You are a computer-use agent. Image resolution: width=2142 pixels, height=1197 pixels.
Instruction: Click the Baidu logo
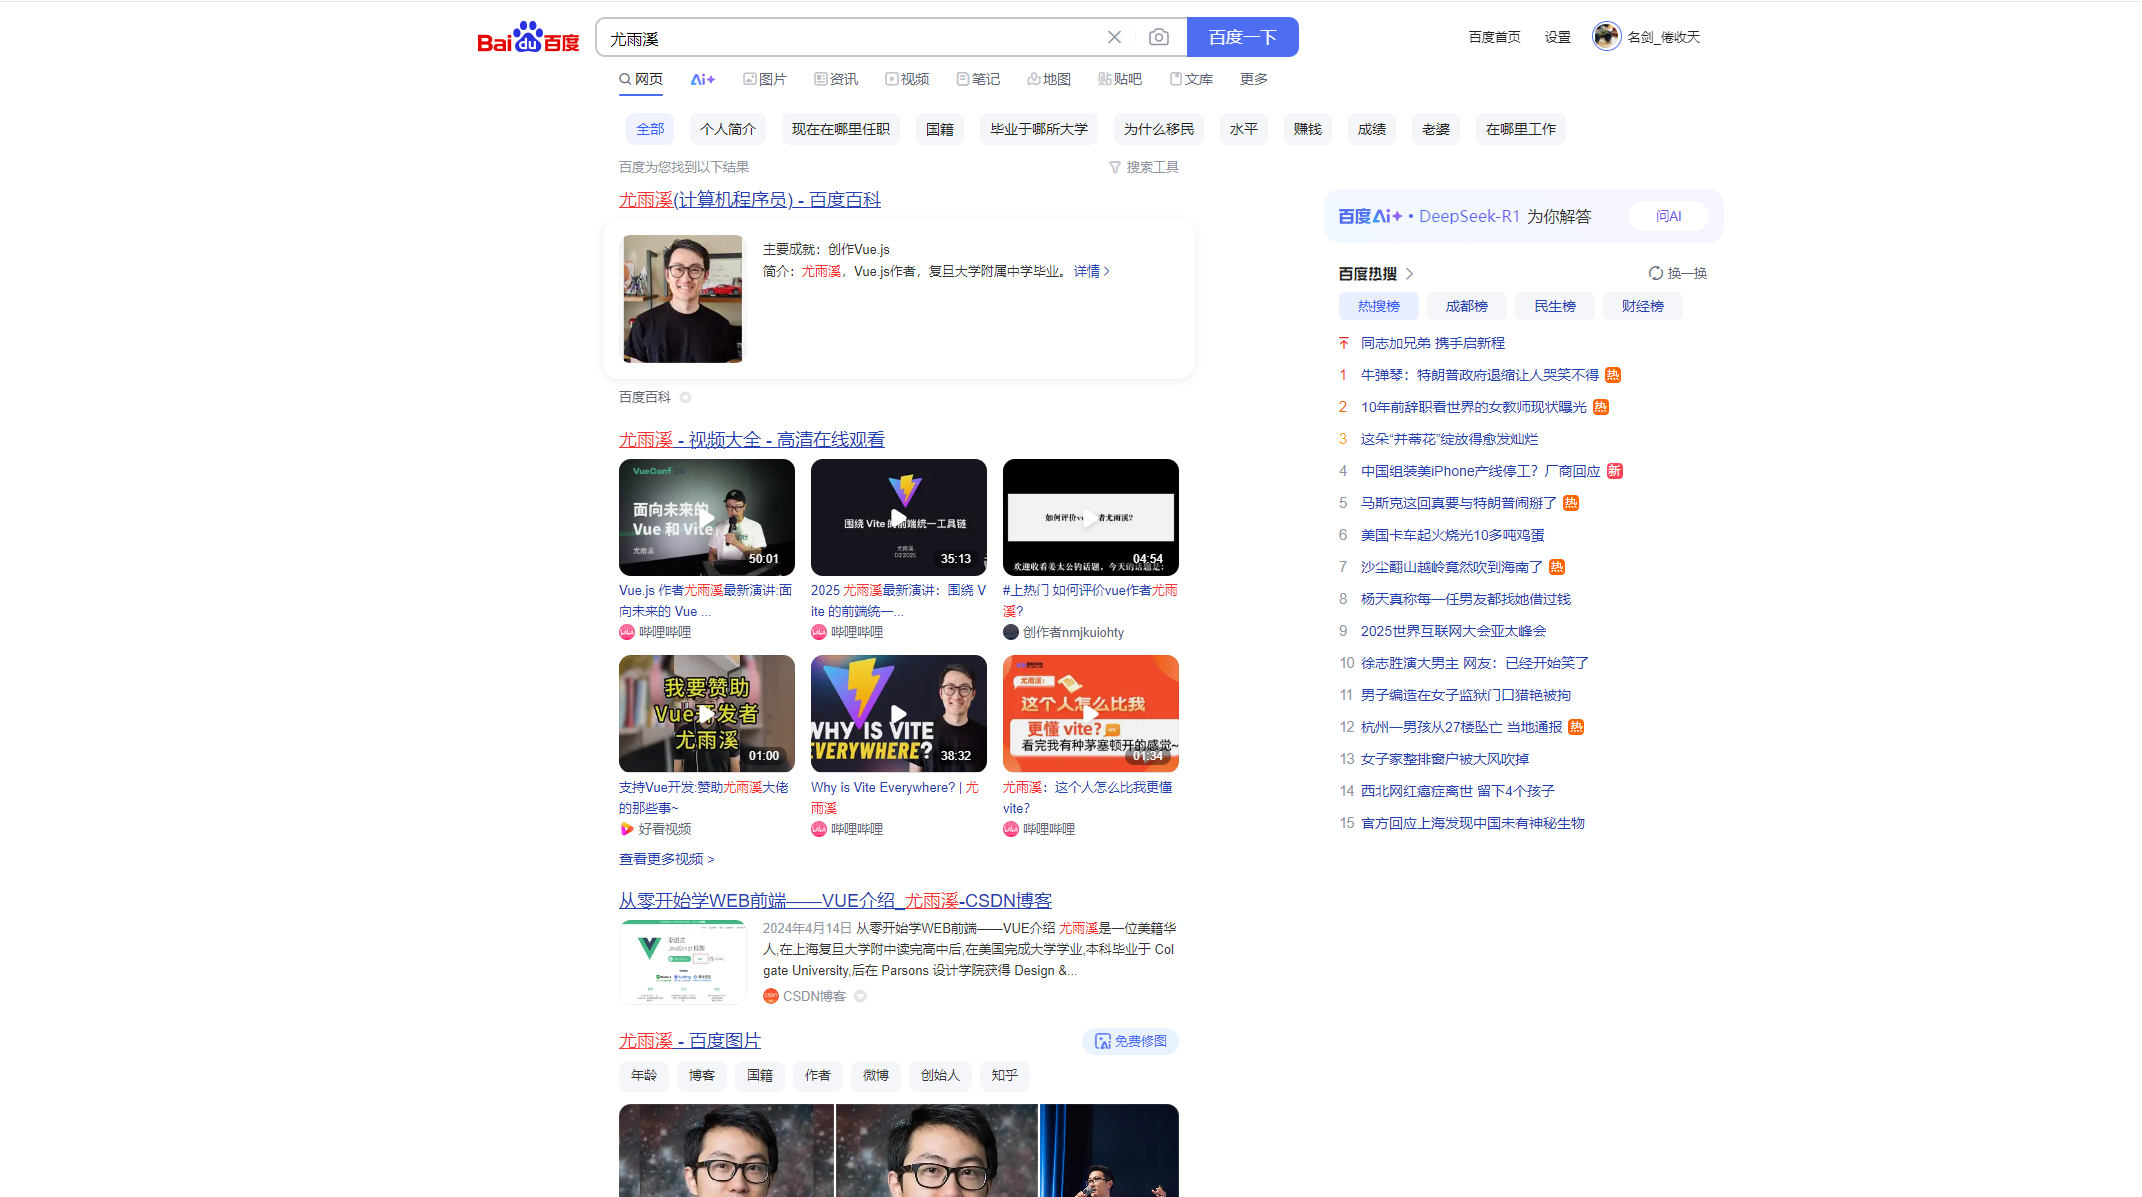pos(528,37)
